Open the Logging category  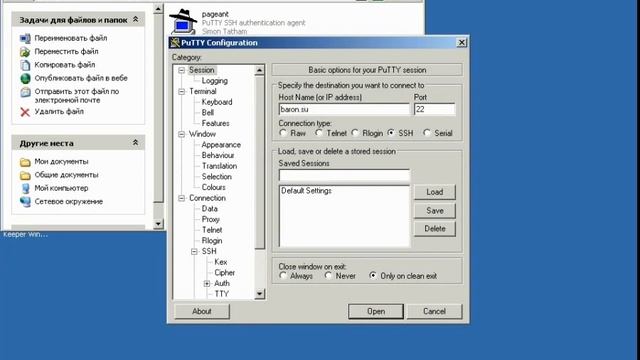215,81
